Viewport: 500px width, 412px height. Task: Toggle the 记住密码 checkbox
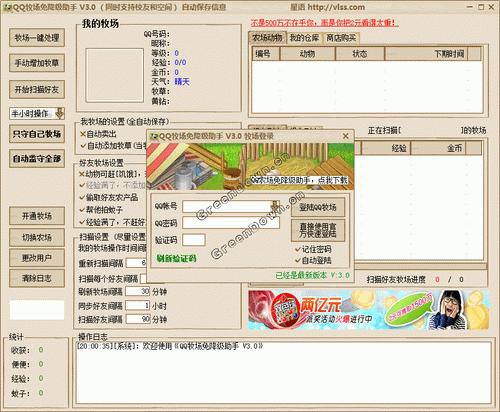point(313,249)
